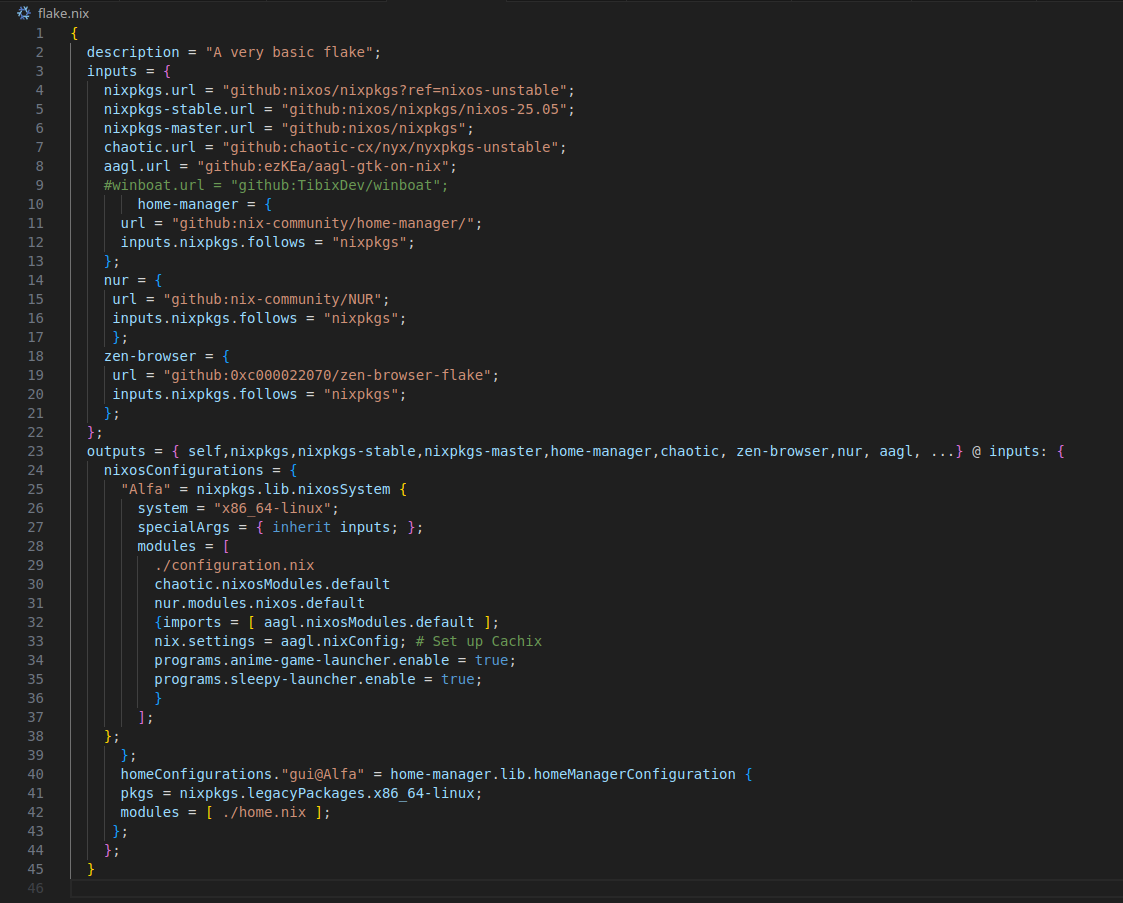Click home-manager.lib.homeManagerConfiguration on line 40

pos(563,774)
